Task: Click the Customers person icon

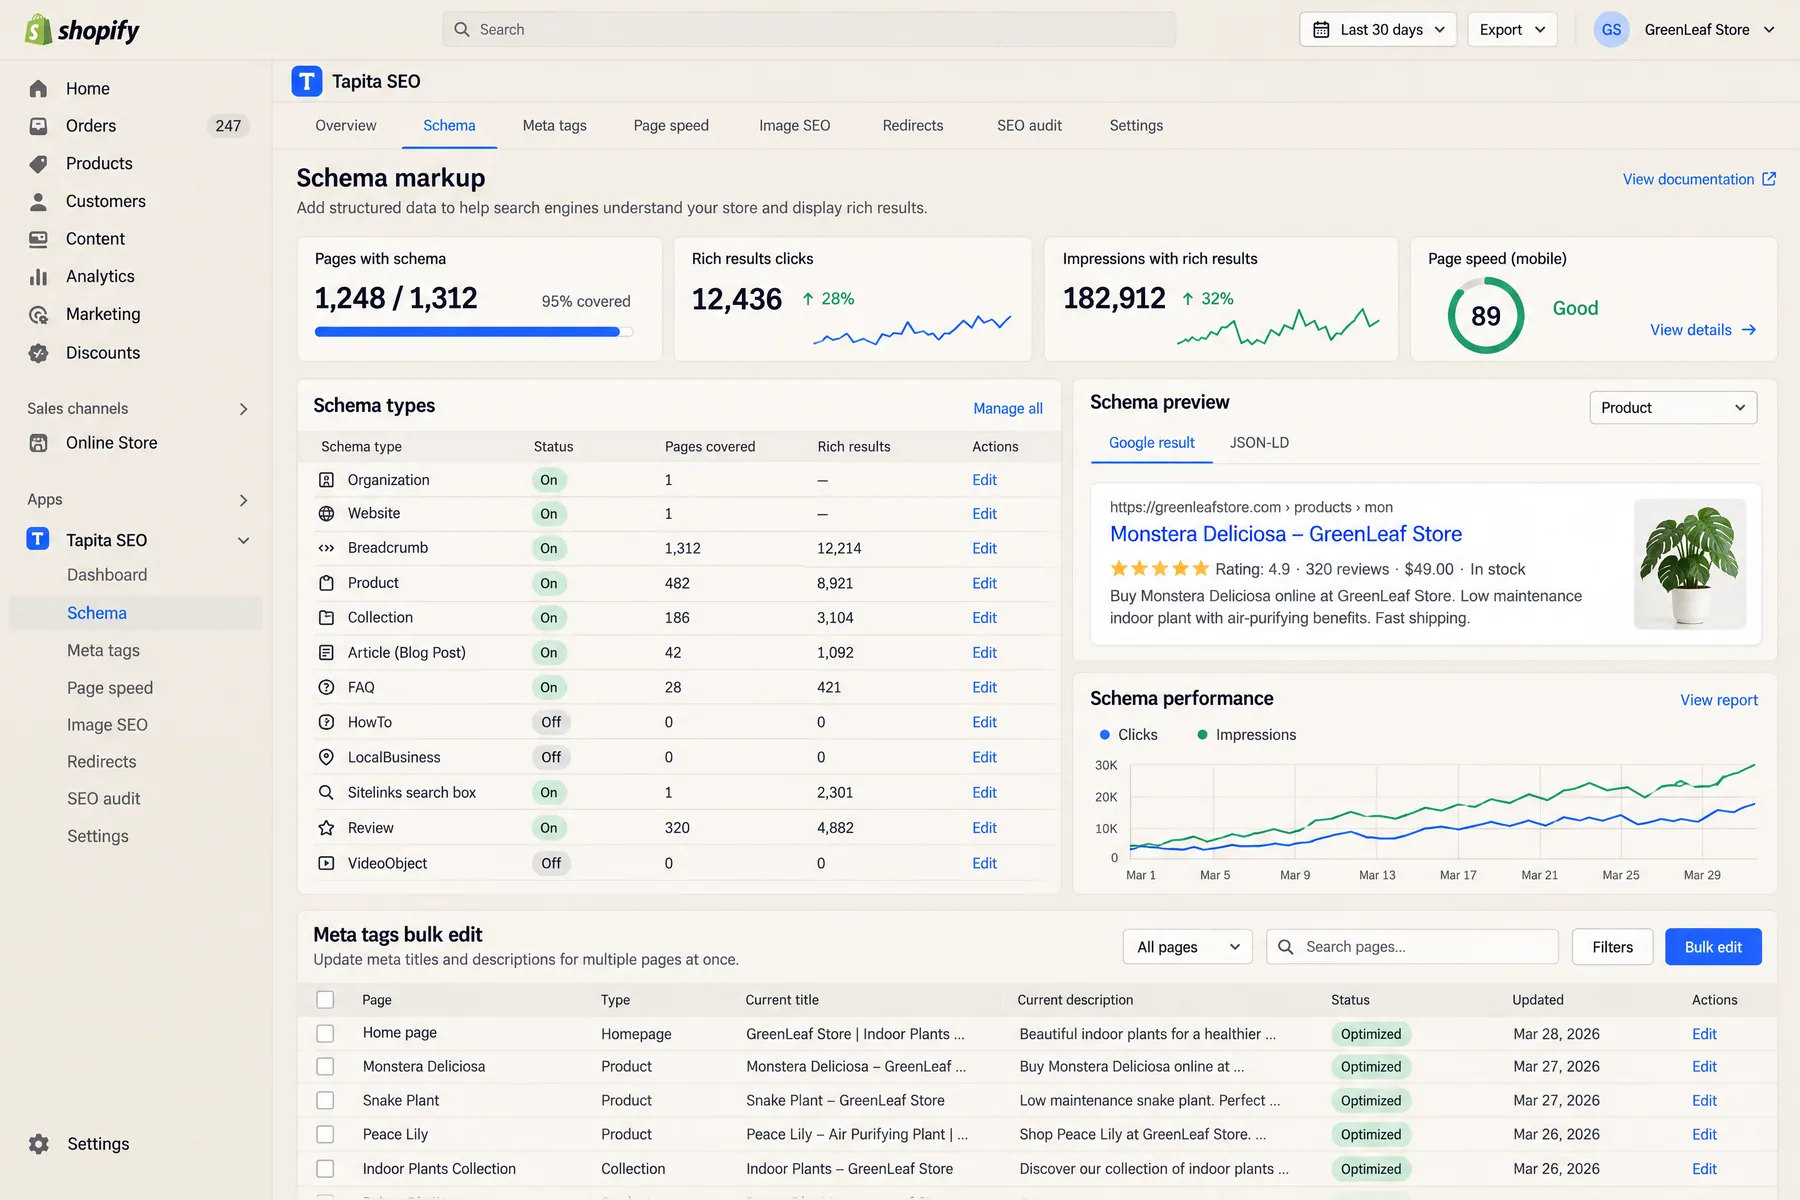Action: (38, 202)
